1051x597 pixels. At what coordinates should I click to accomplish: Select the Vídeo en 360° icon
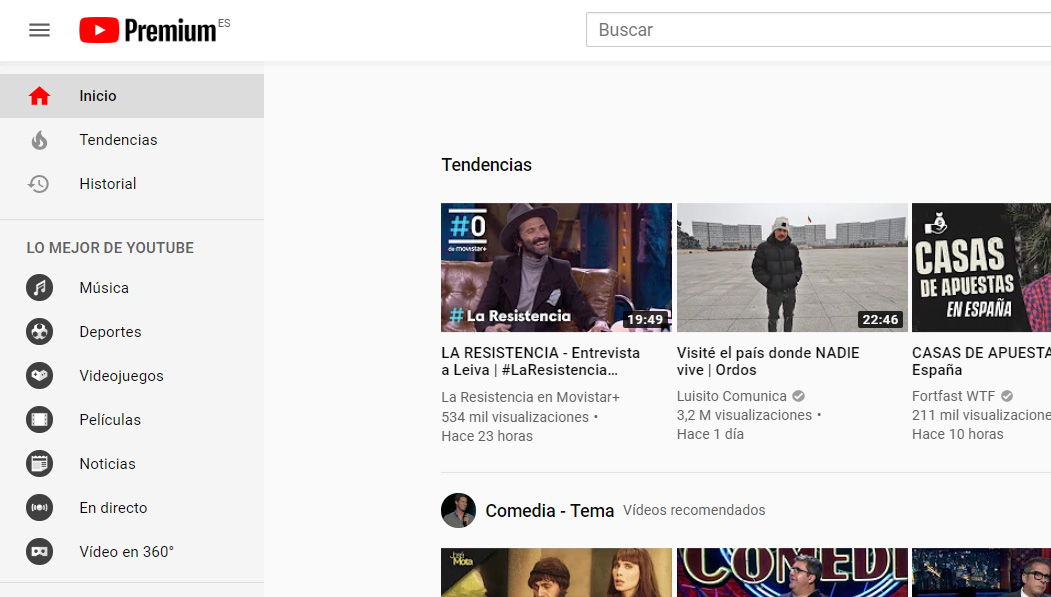pyautogui.click(x=39, y=551)
